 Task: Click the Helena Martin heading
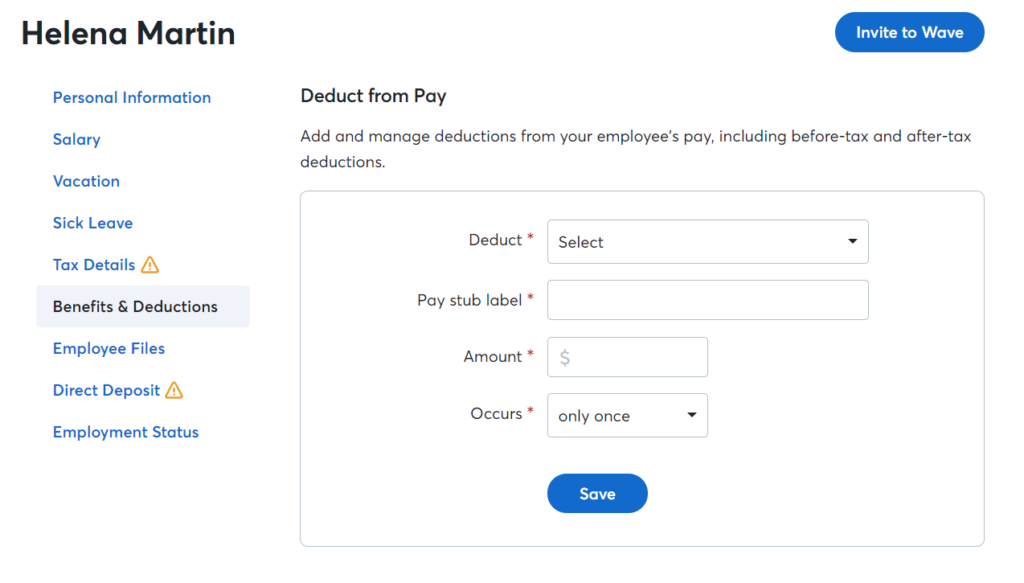point(128,33)
